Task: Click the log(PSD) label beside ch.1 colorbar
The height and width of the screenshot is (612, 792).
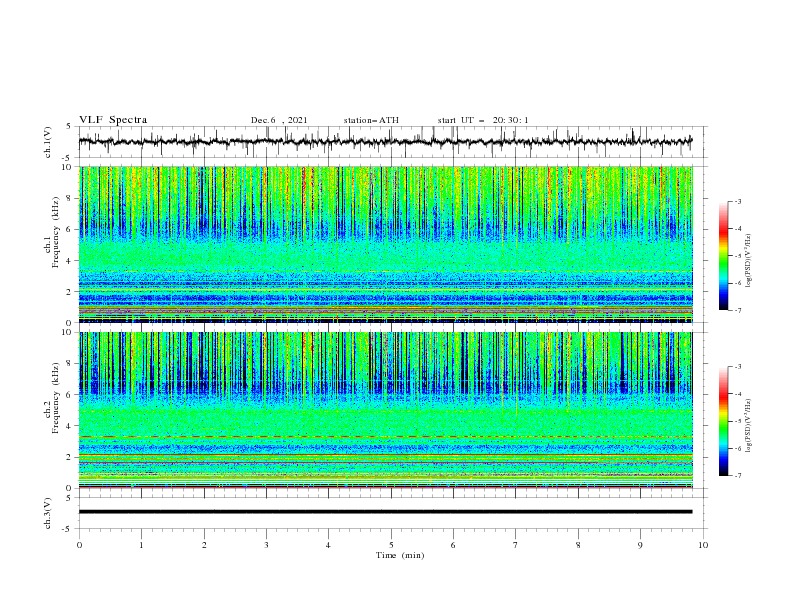Action: click(748, 261)
